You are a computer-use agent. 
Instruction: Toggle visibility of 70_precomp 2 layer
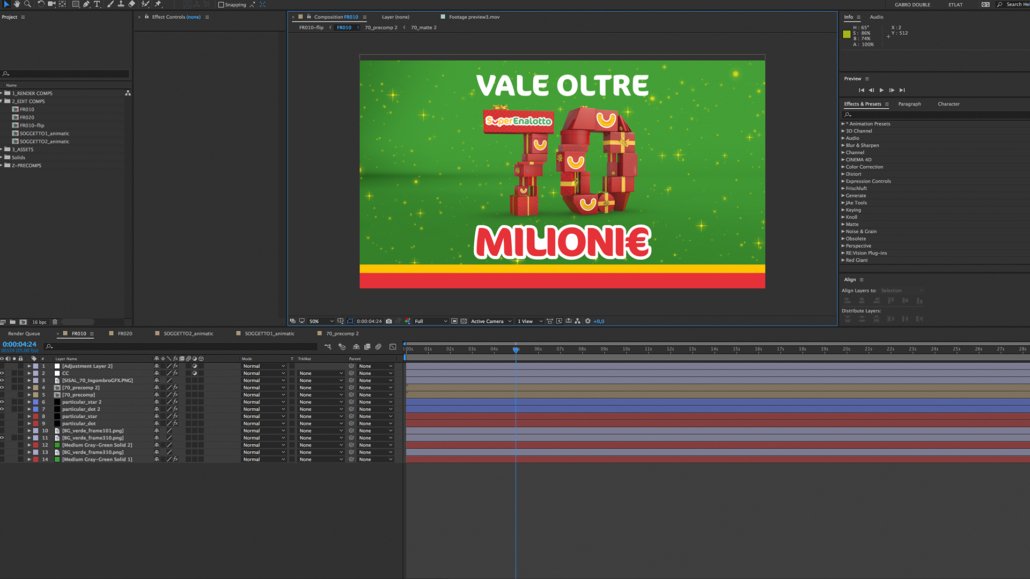pyautogui.click(x=2, y=388)
